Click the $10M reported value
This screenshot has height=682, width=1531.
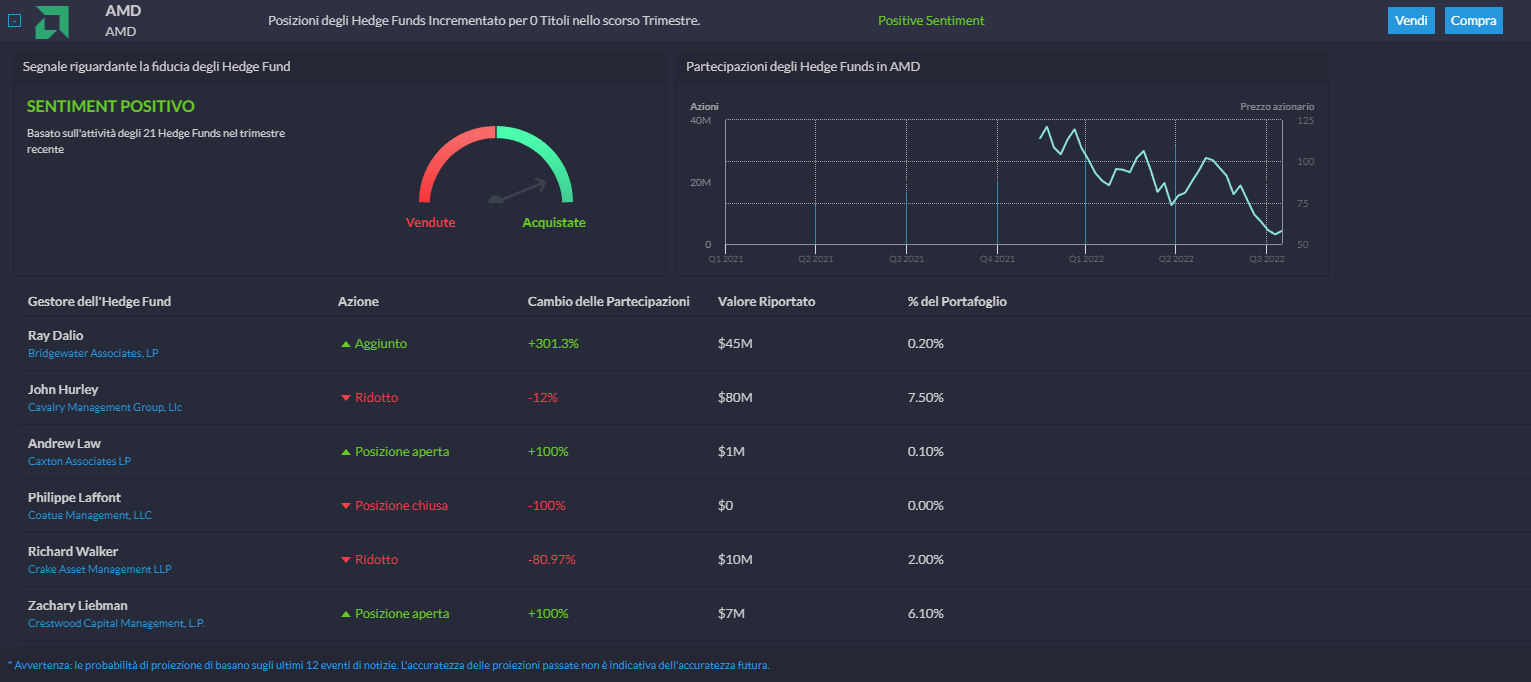[735, 559]
